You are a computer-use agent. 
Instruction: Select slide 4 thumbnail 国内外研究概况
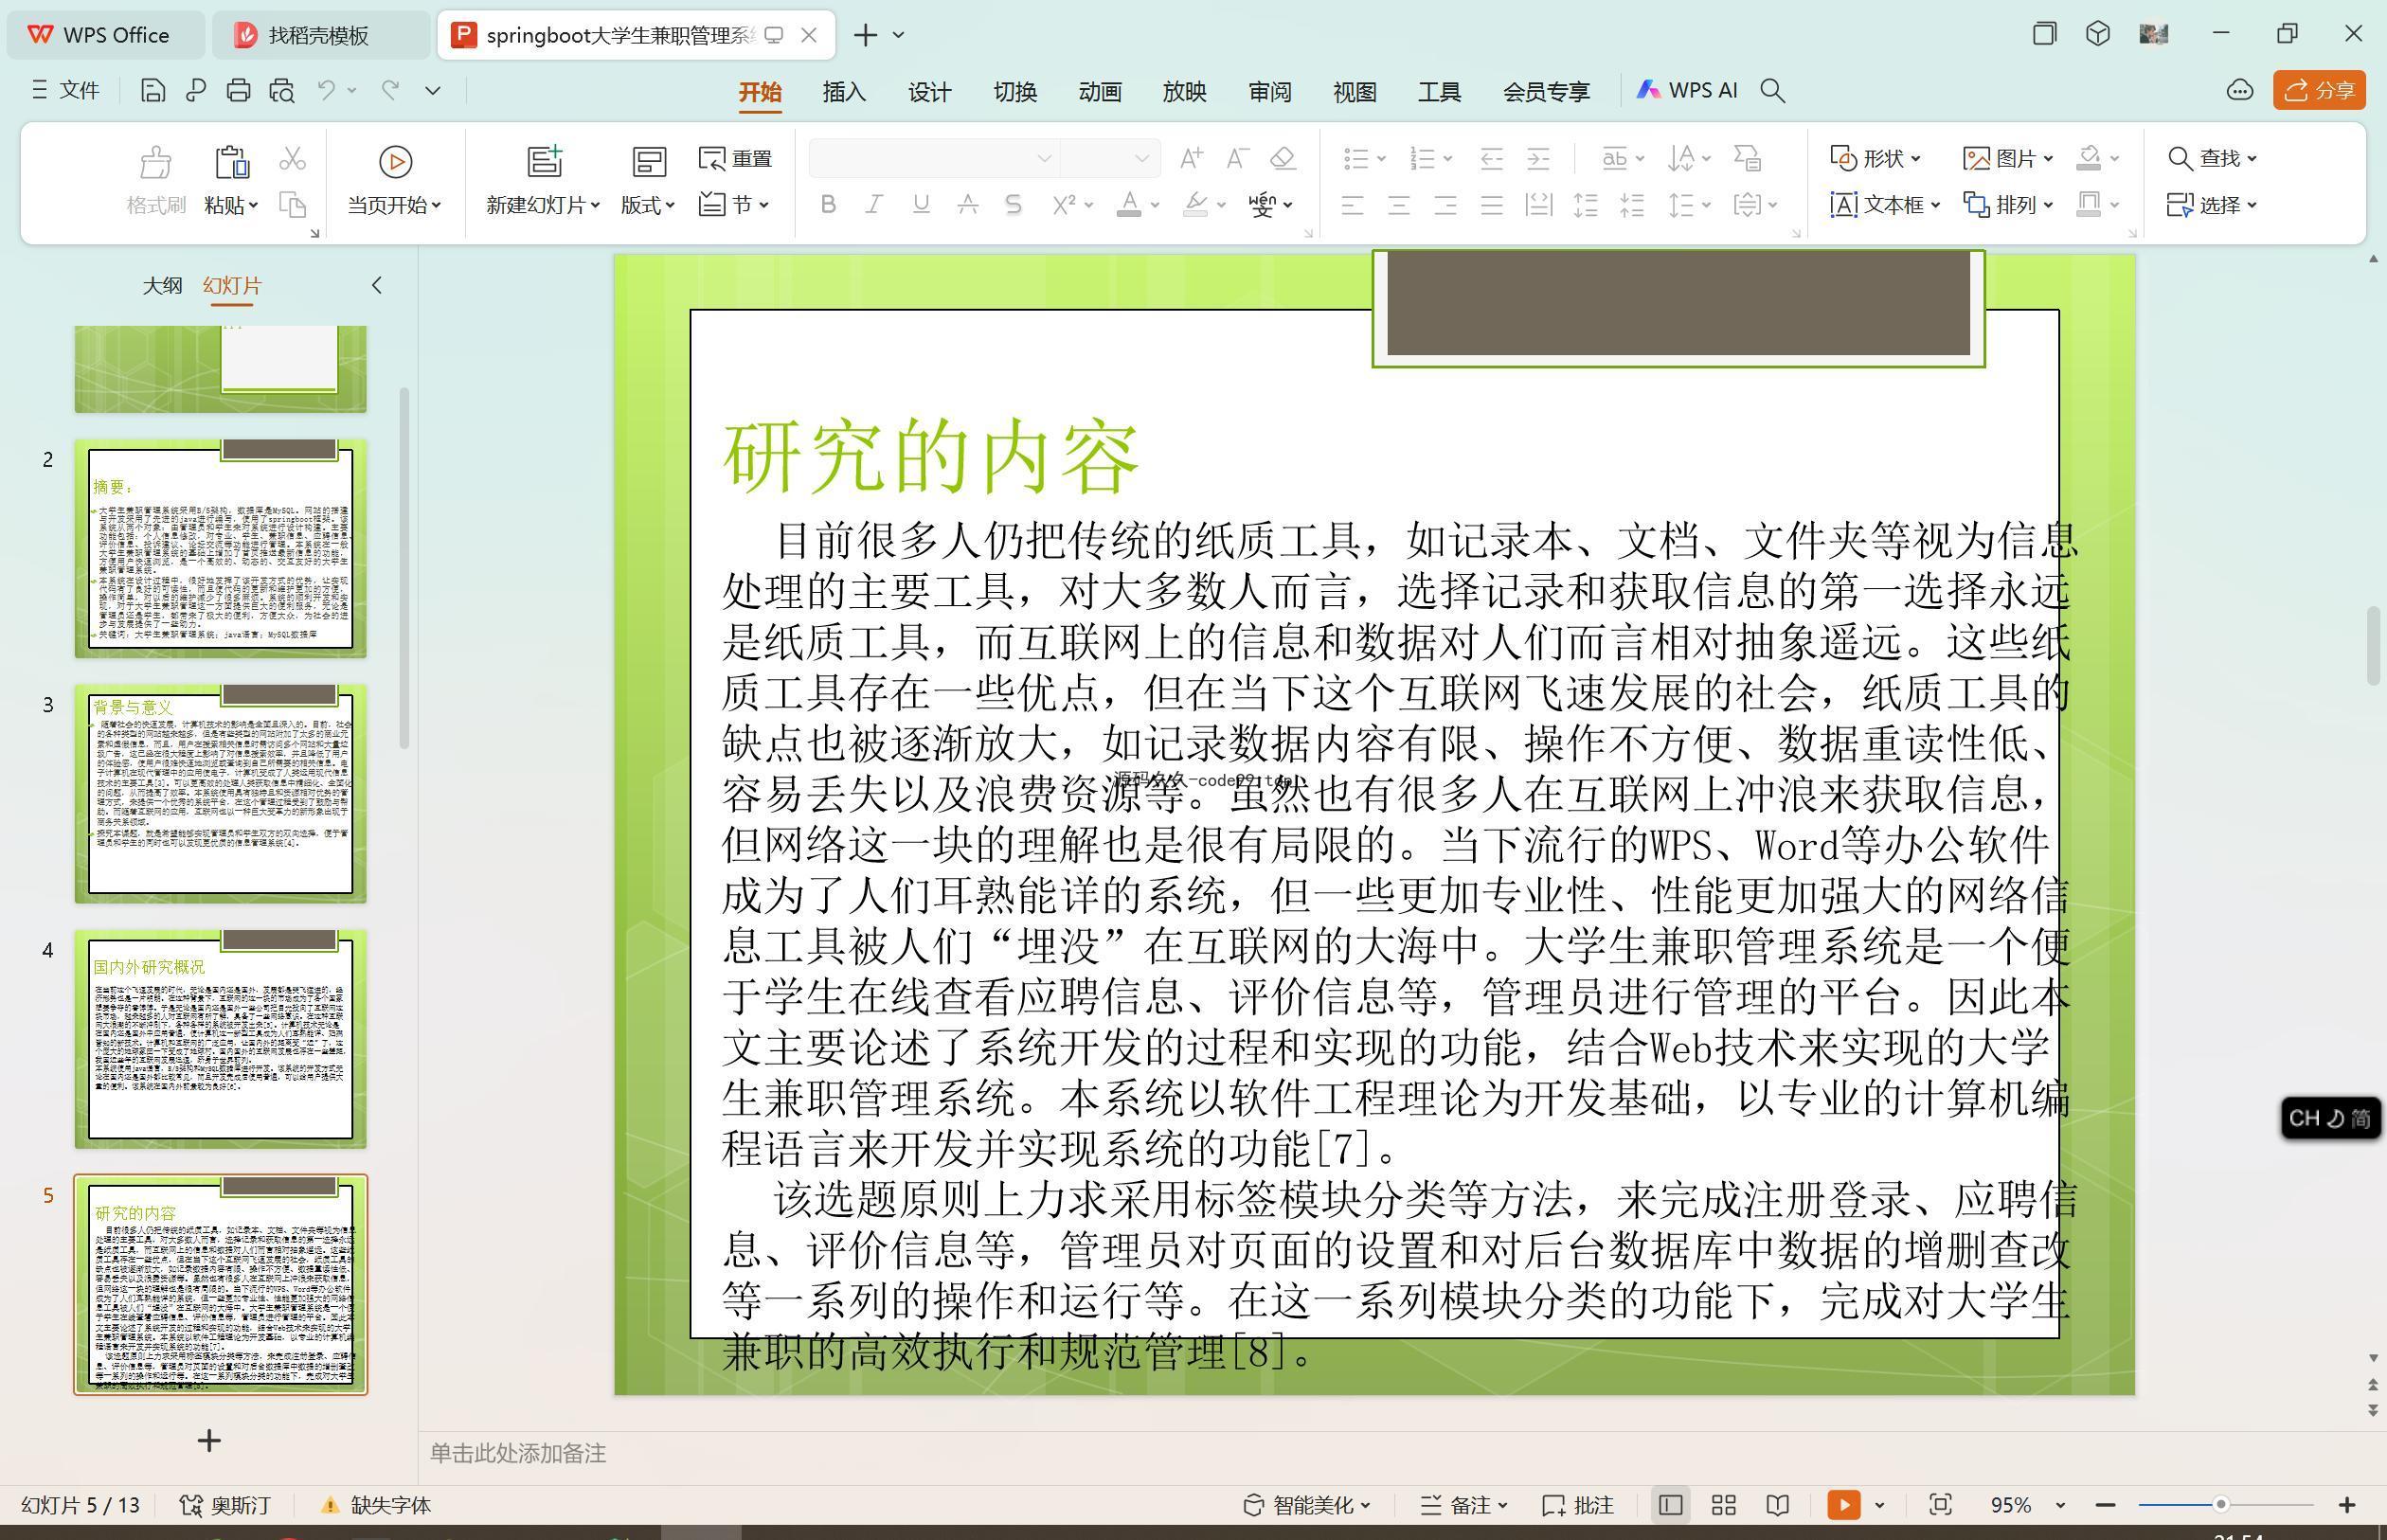tap(221, 1039)
